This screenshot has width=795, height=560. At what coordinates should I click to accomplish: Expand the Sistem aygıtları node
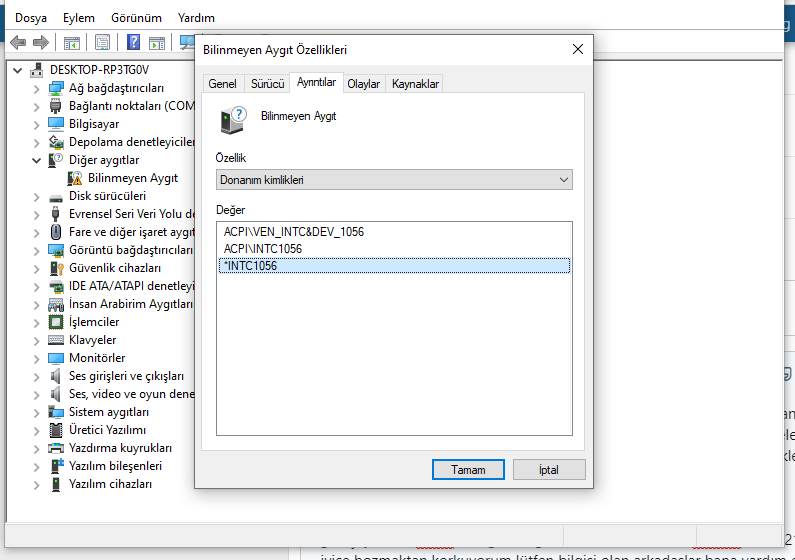pyautogui.click(x=37, y=413)
